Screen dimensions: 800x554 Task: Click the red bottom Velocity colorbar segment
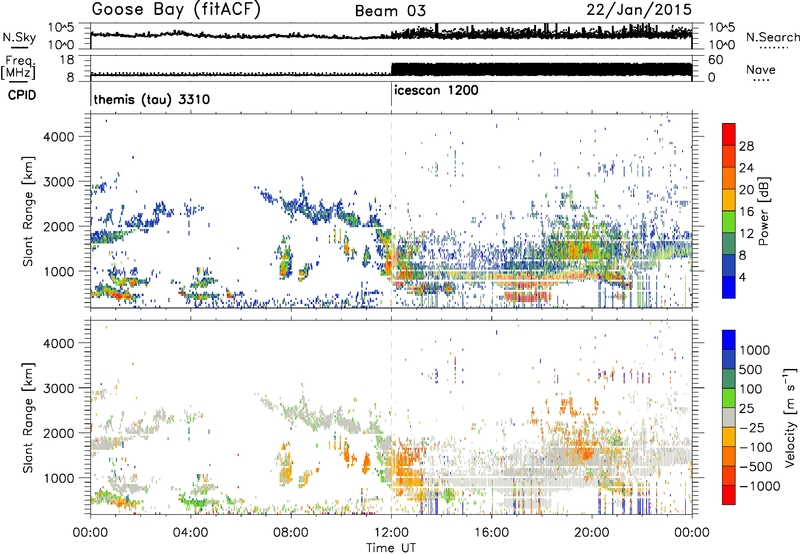729,495
